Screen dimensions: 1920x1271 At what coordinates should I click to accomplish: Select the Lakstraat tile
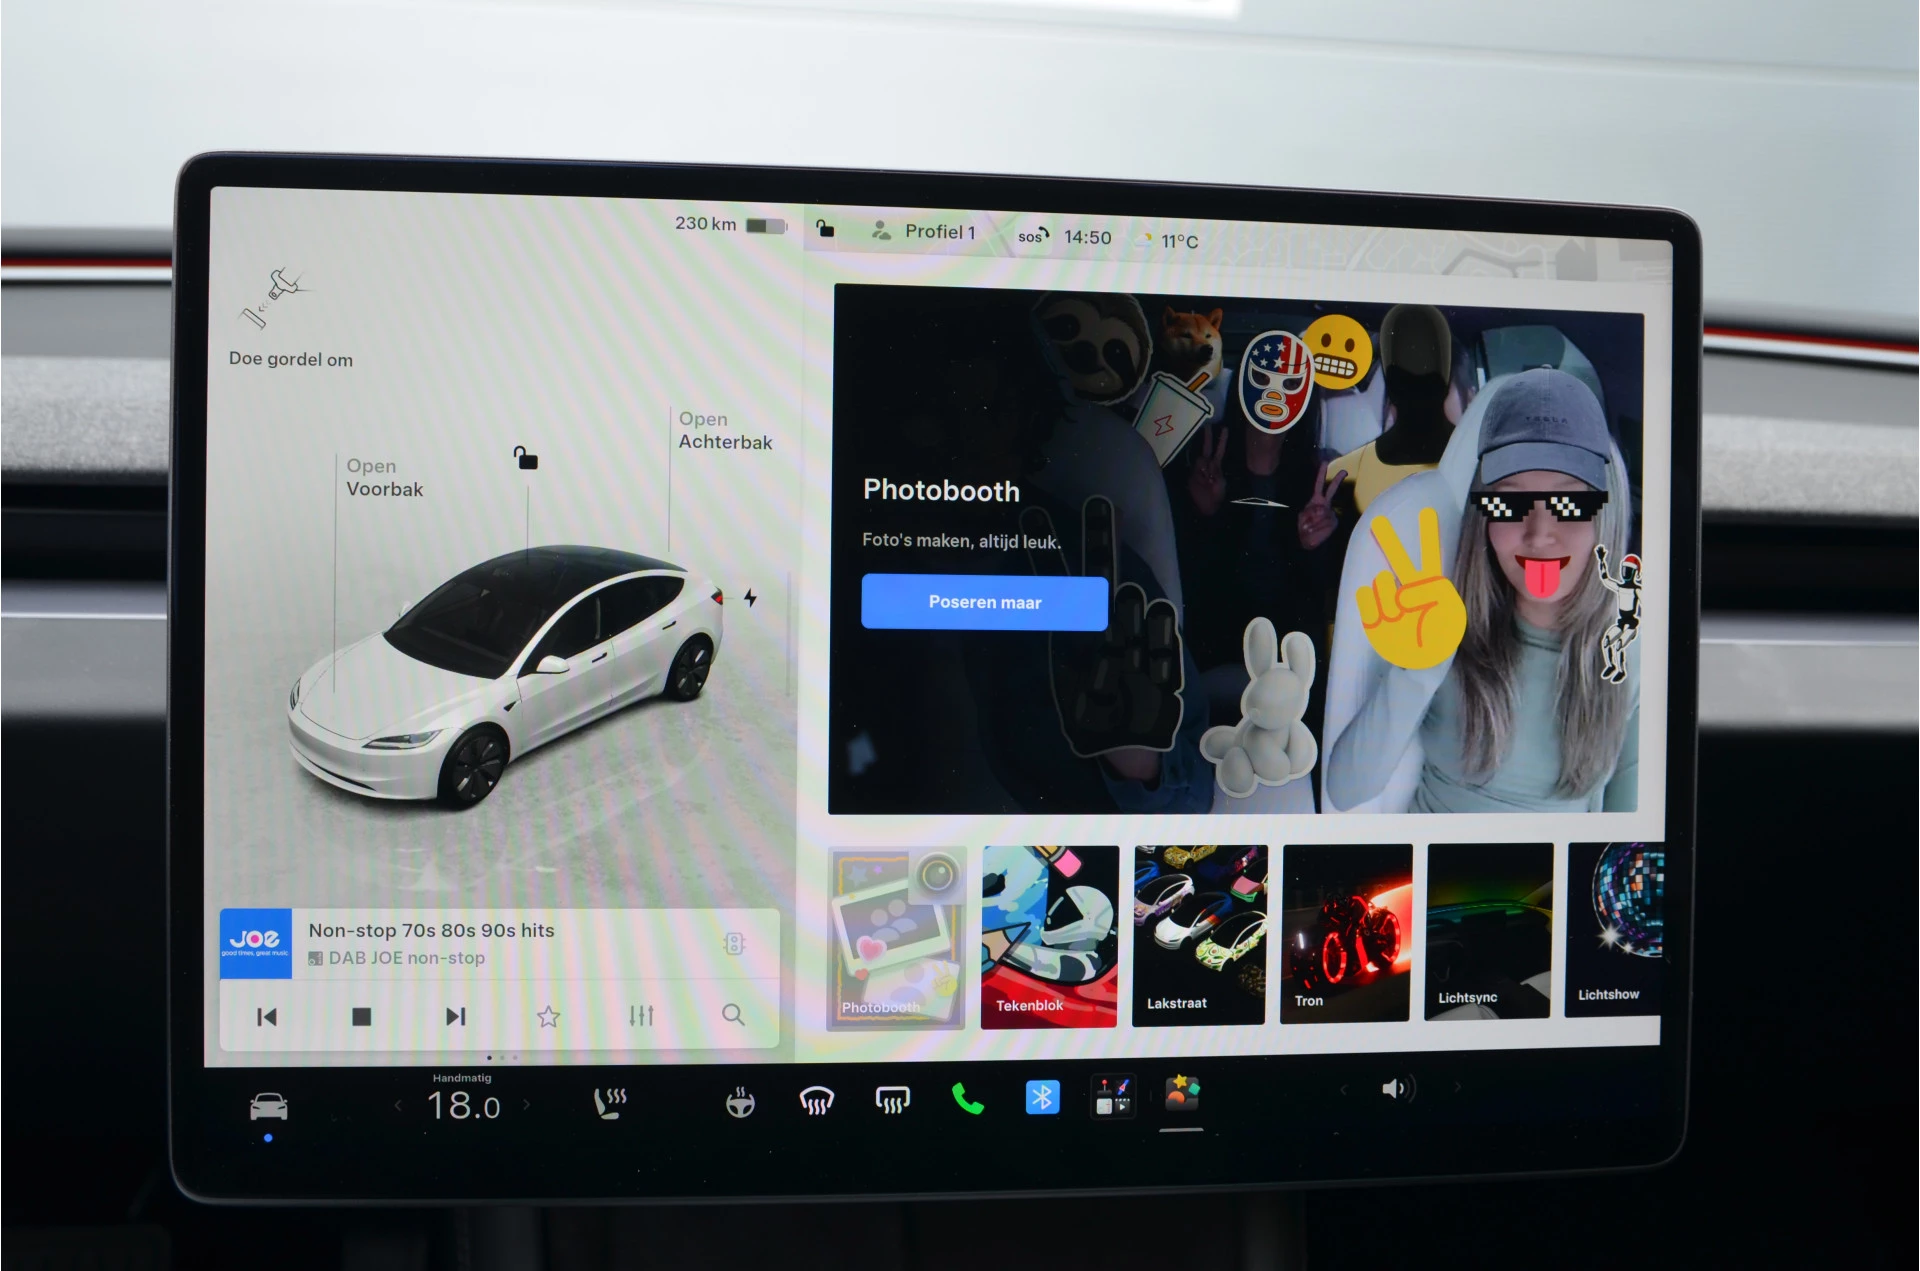click(x=1199, y=934)
